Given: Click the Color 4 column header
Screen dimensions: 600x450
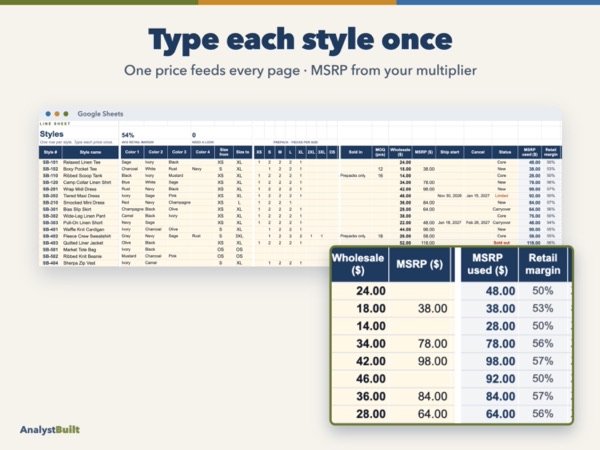Looking at the screenshot, I should pyautogui.click(x=203, y=152).
